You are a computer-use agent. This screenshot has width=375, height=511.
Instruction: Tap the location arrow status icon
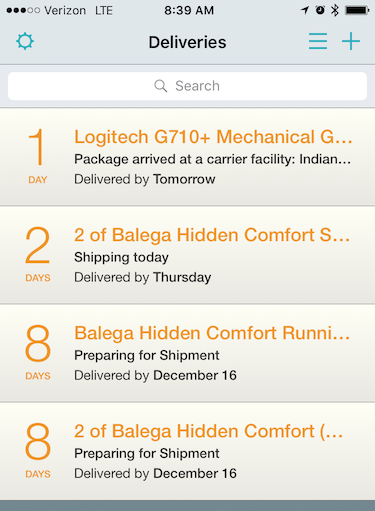305,10
